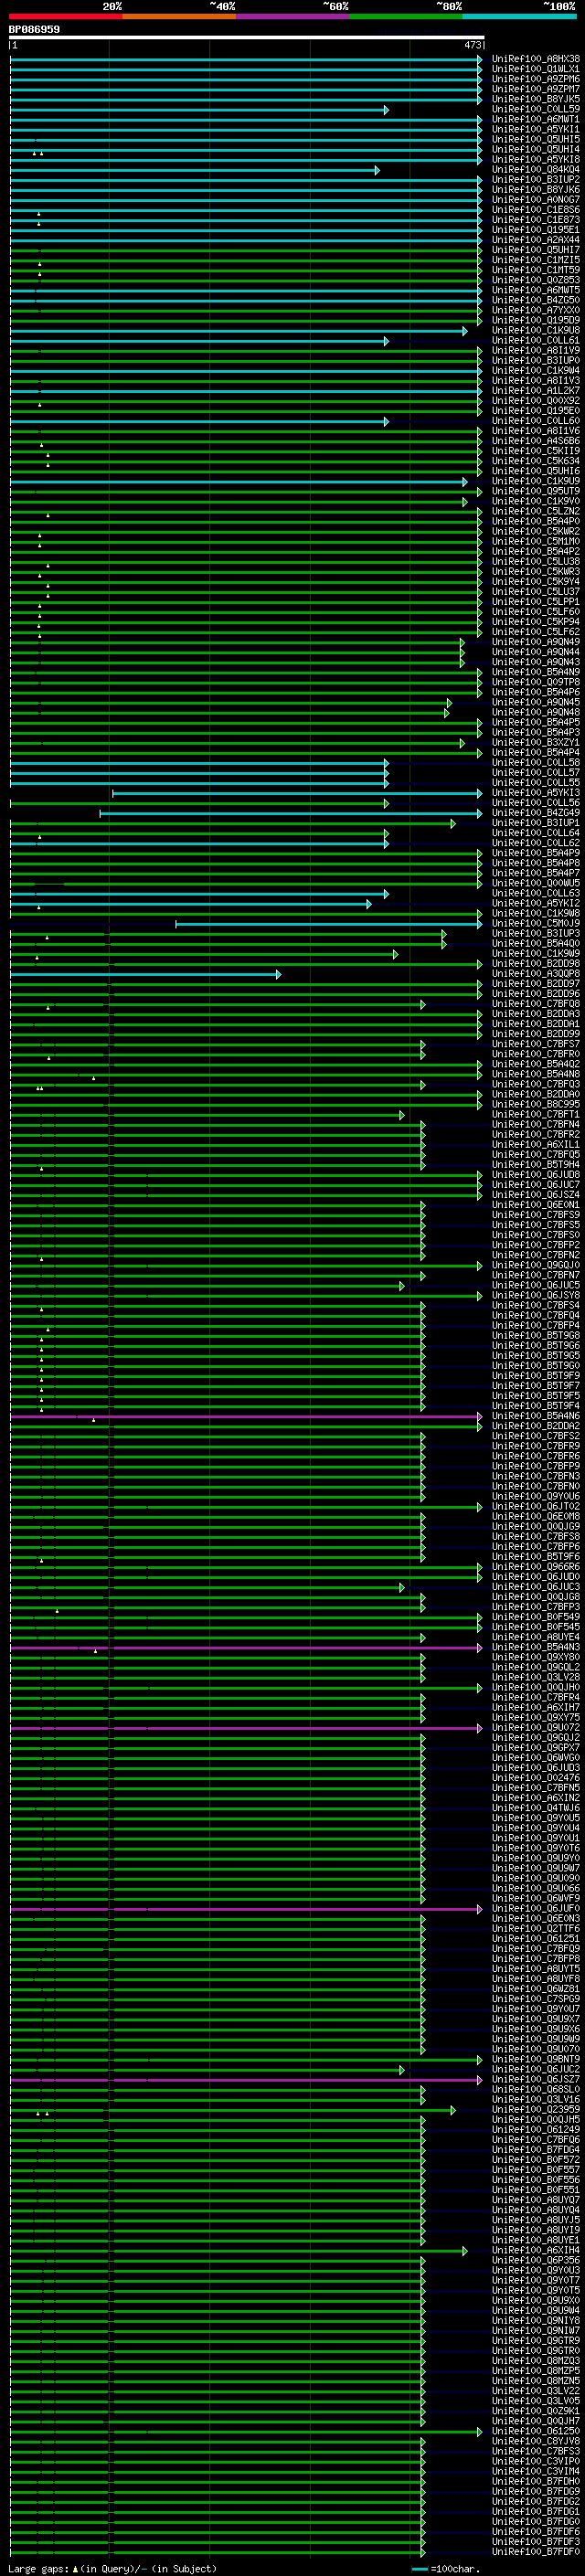This screenshot has width=585, height=2576.
Task: Click hit label UniRef100_A6MWT1
Action: pyautogui.click(x=536, y=119)
